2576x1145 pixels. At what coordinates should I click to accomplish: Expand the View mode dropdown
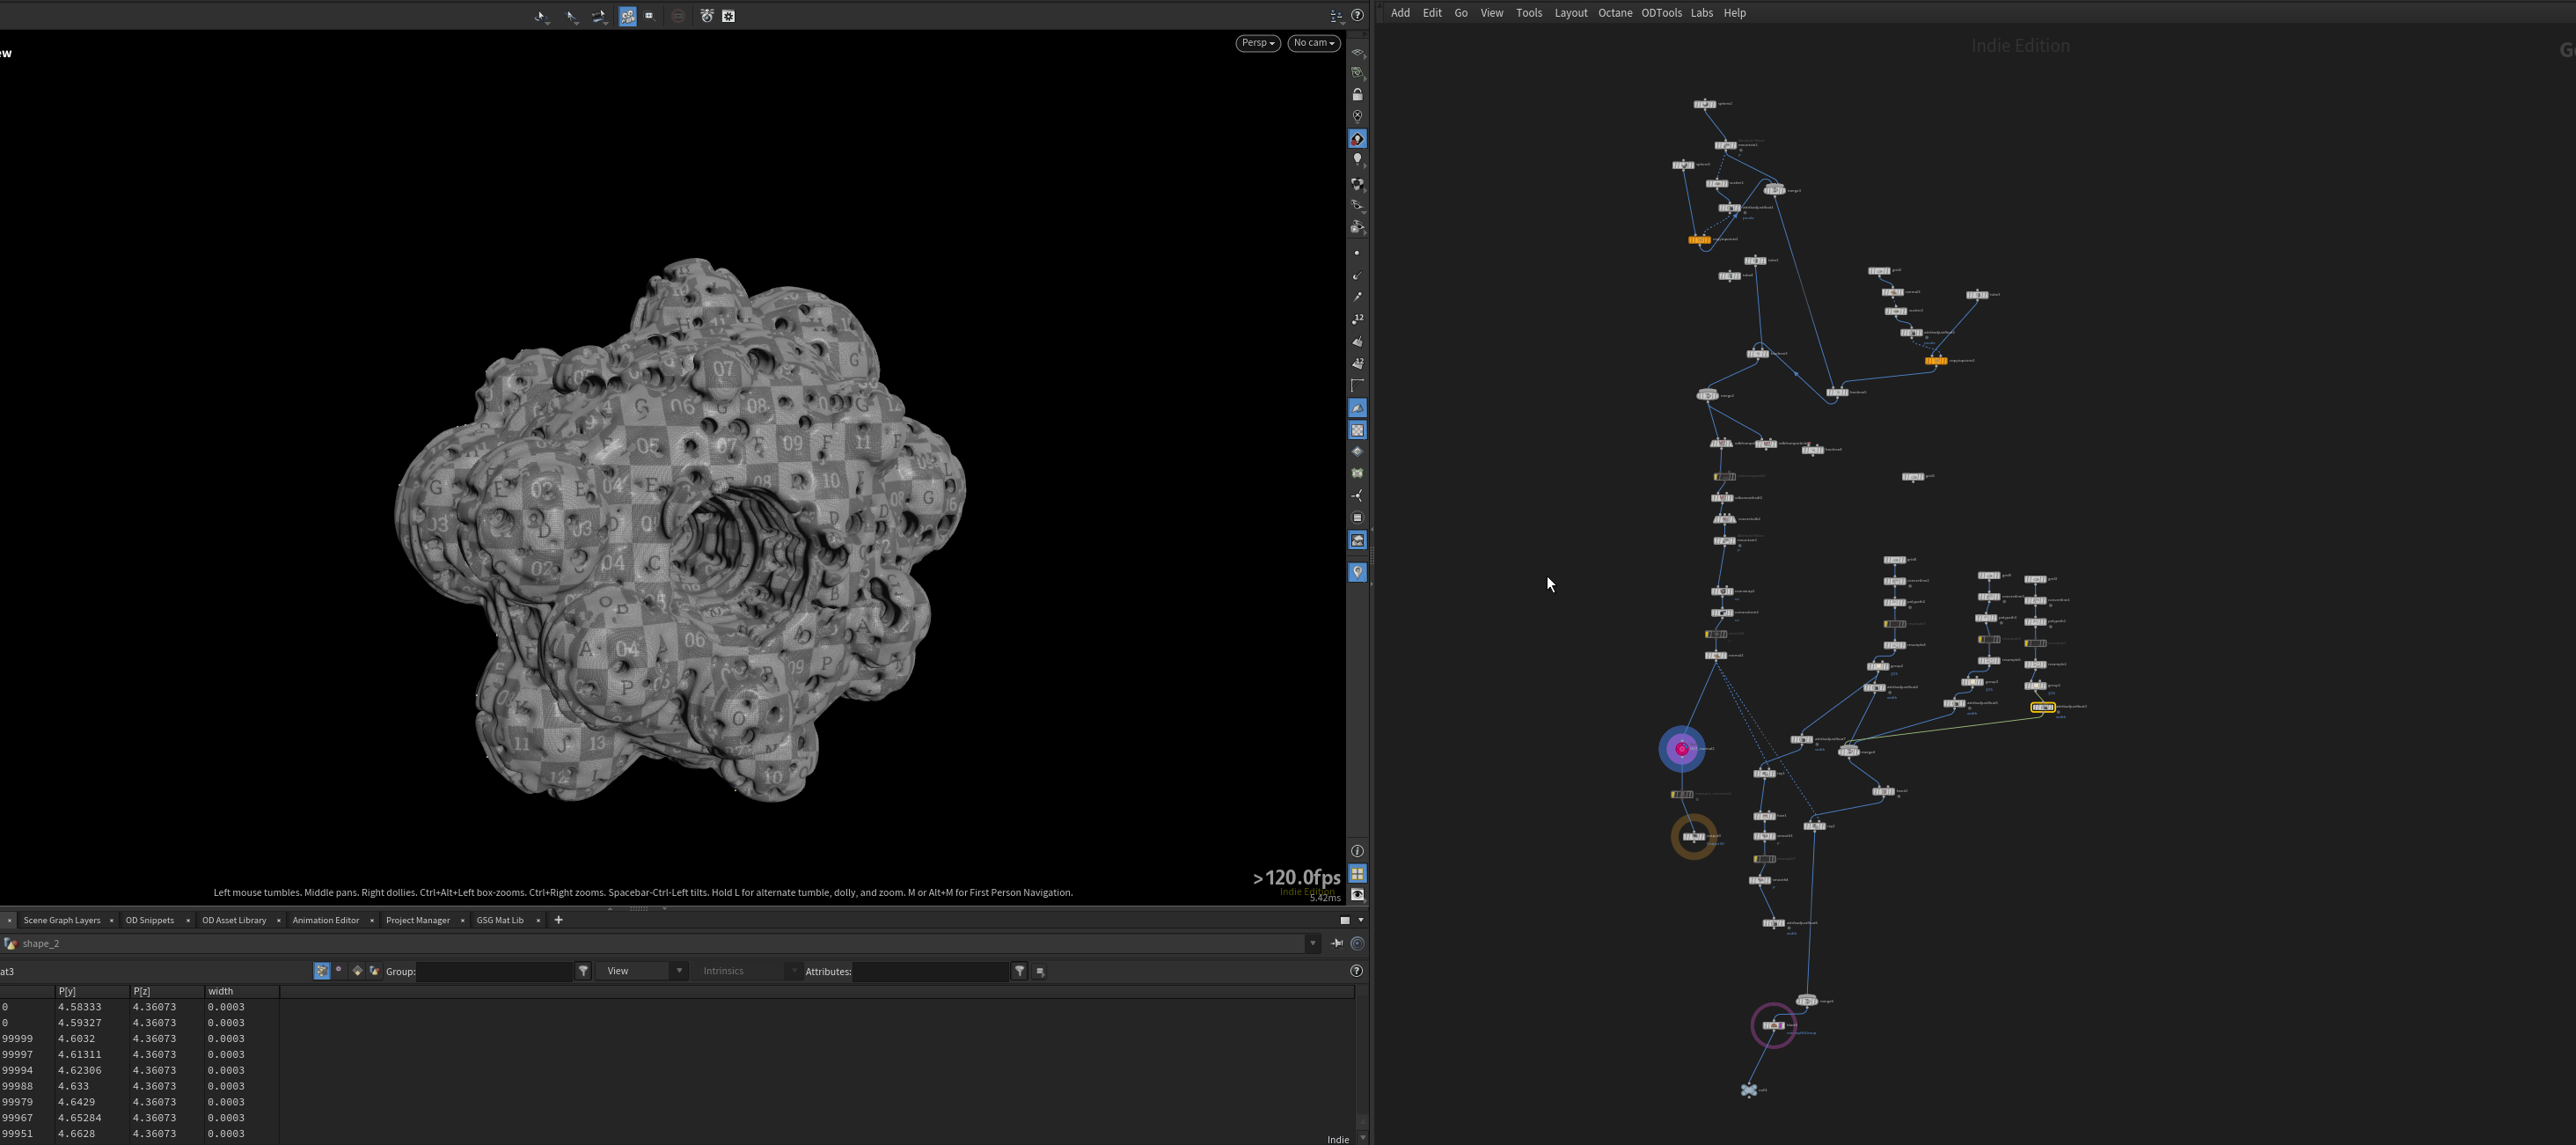[x=642, y=971]
